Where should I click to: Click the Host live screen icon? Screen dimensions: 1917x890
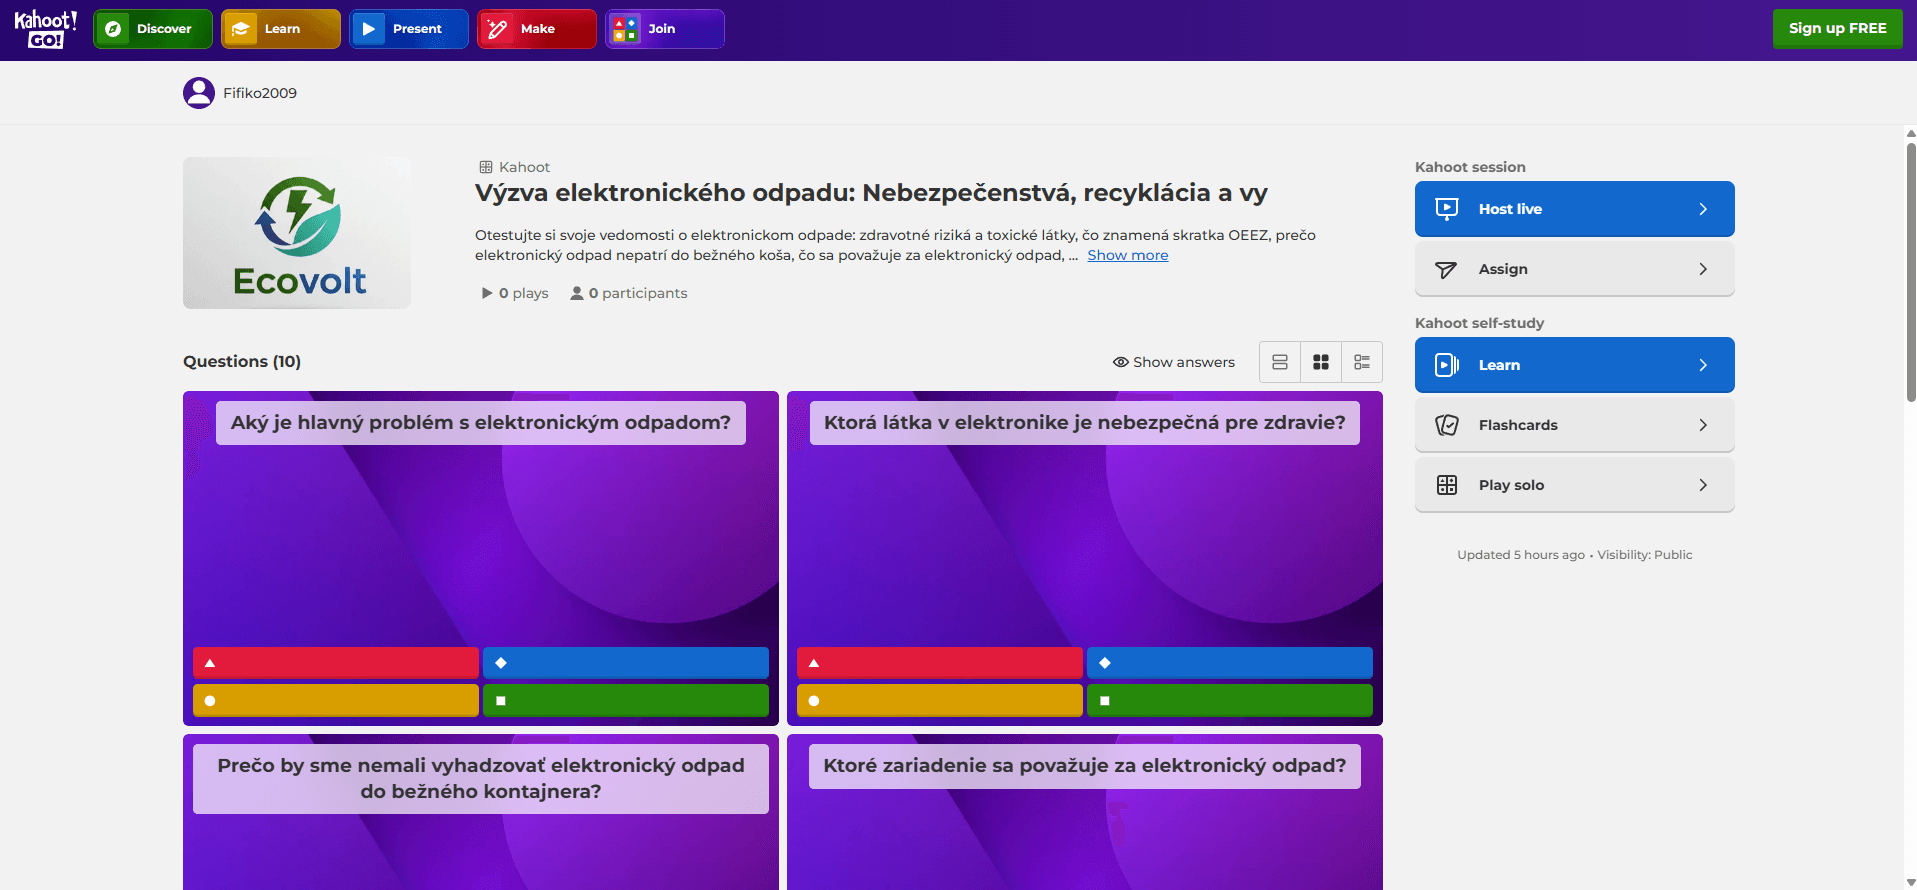pos(1447,209)
